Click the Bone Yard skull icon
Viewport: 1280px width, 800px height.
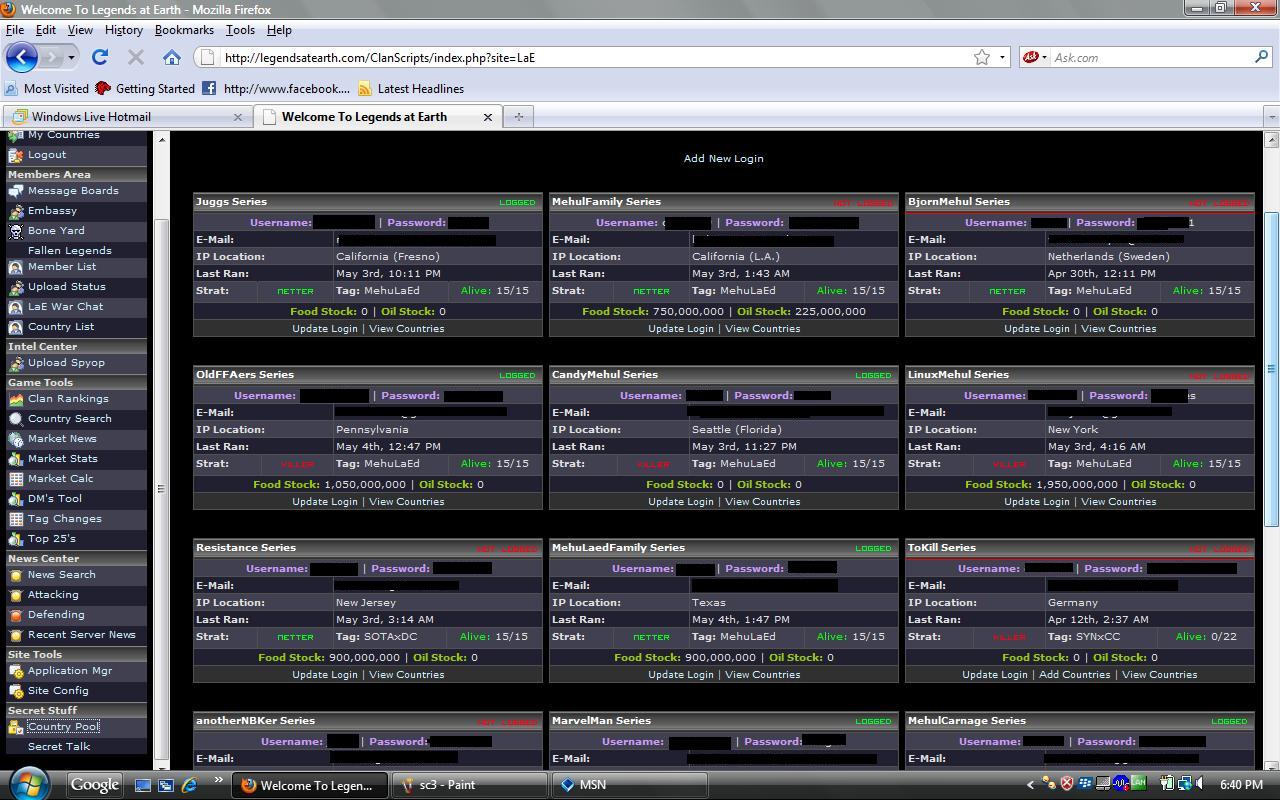pos(16,231)
